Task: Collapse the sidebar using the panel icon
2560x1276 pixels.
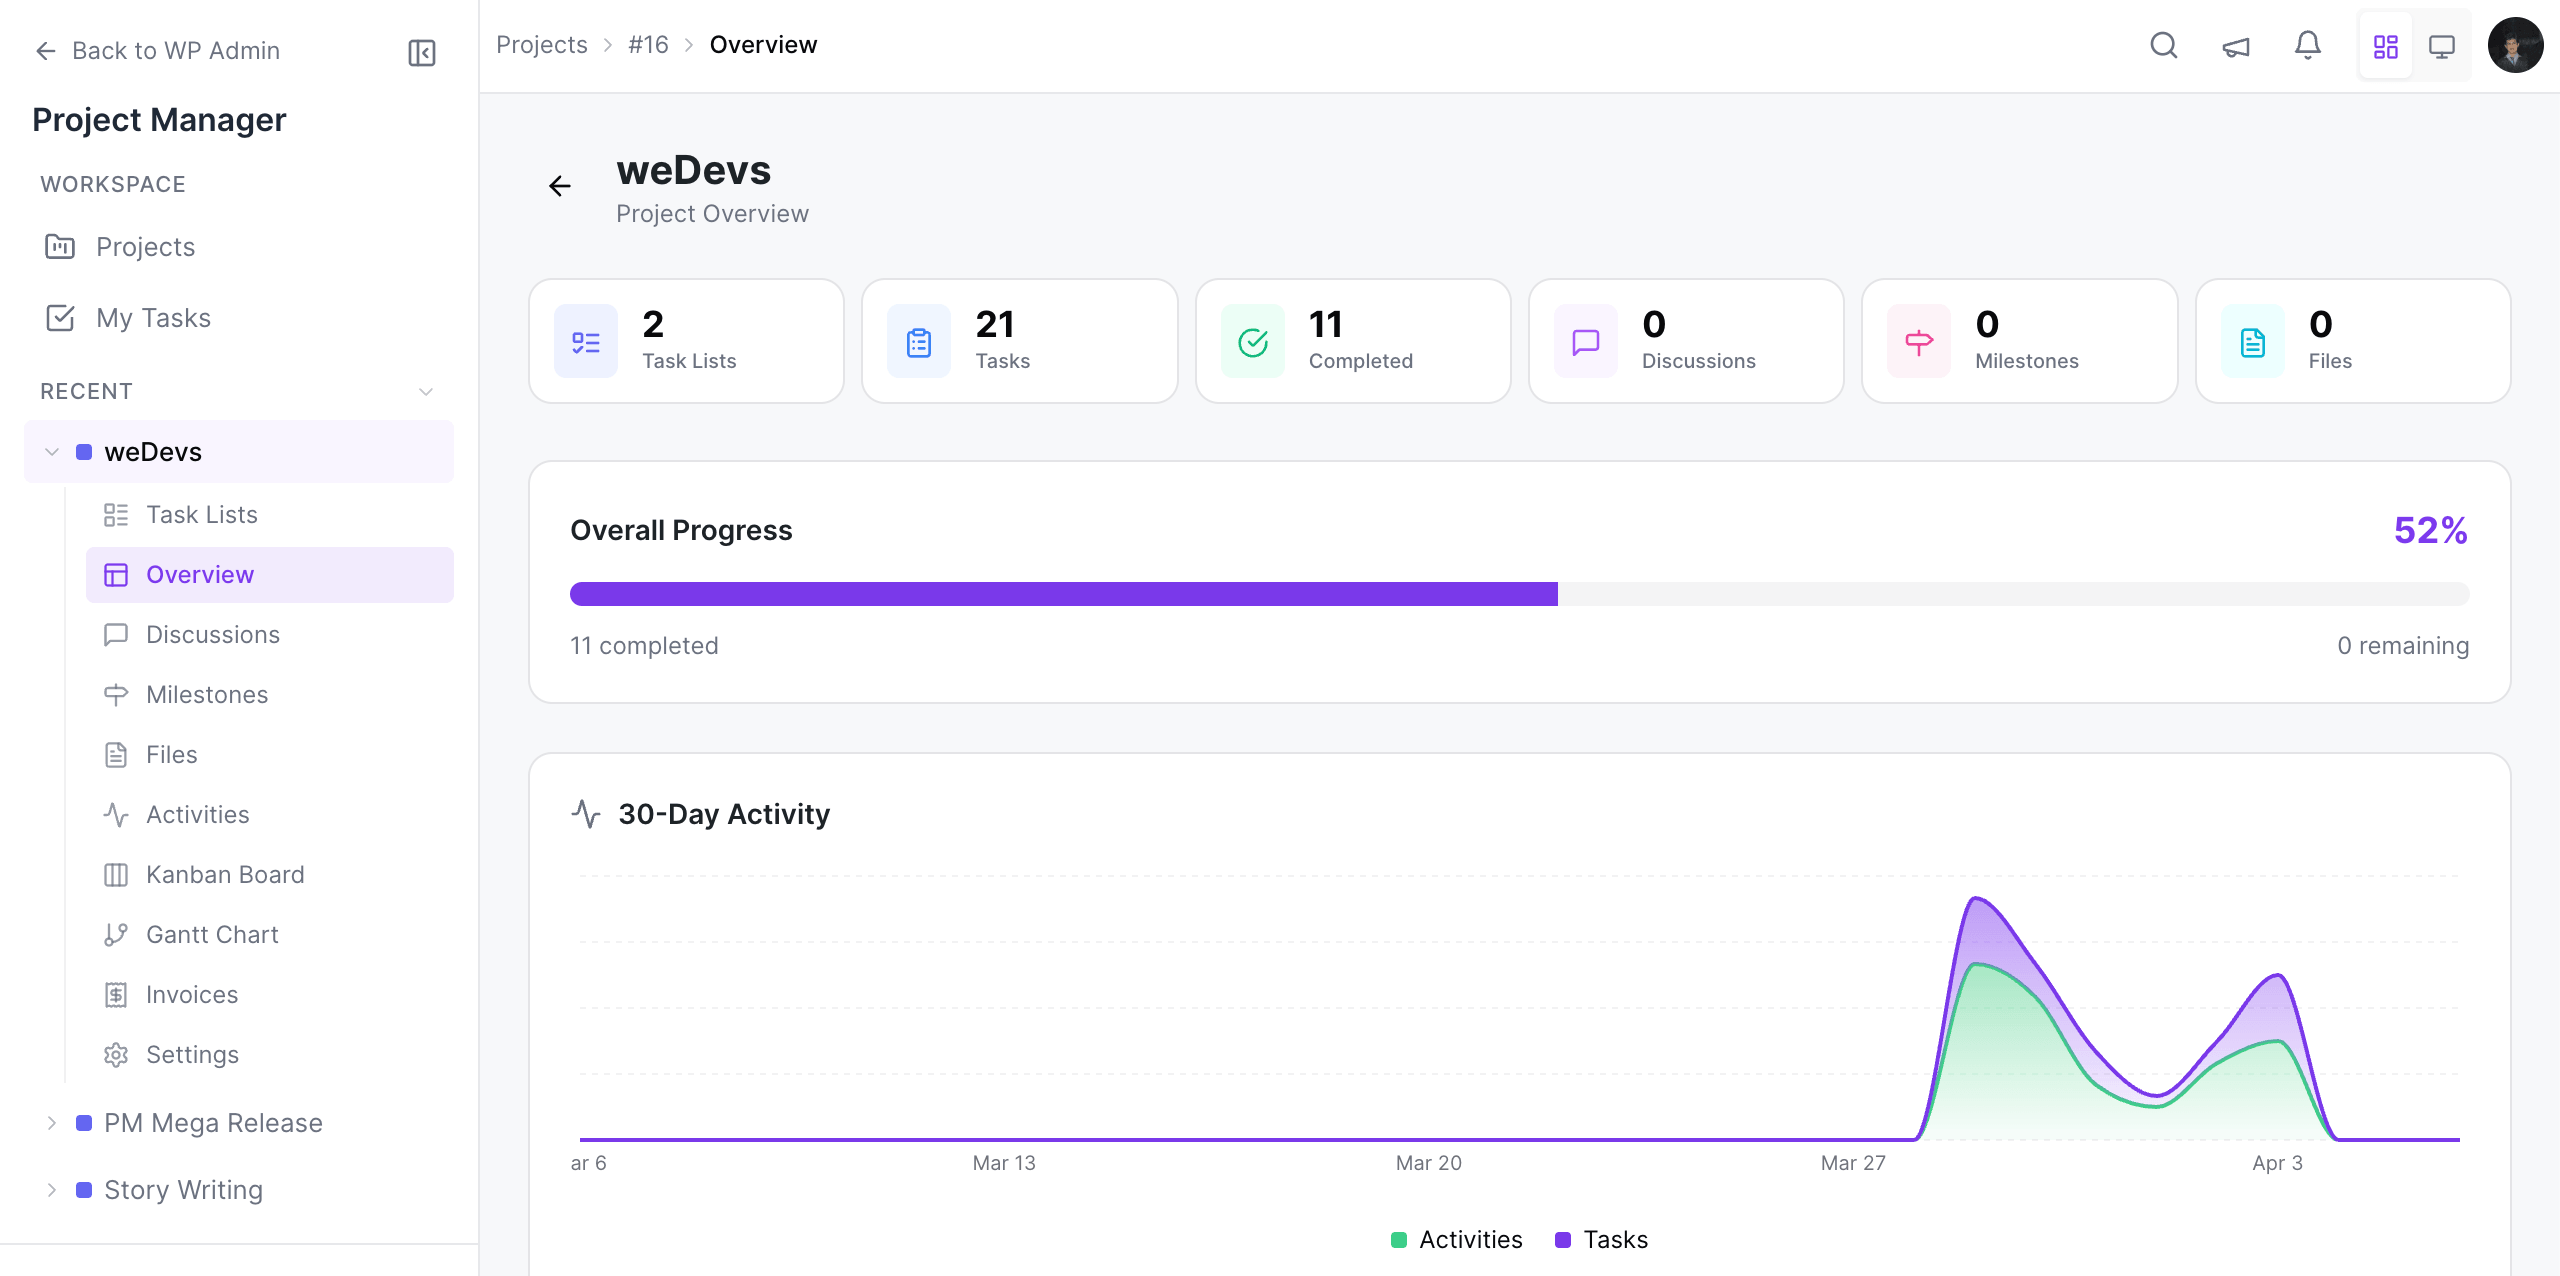Action: pyautogui.click(x=421, y=52)
